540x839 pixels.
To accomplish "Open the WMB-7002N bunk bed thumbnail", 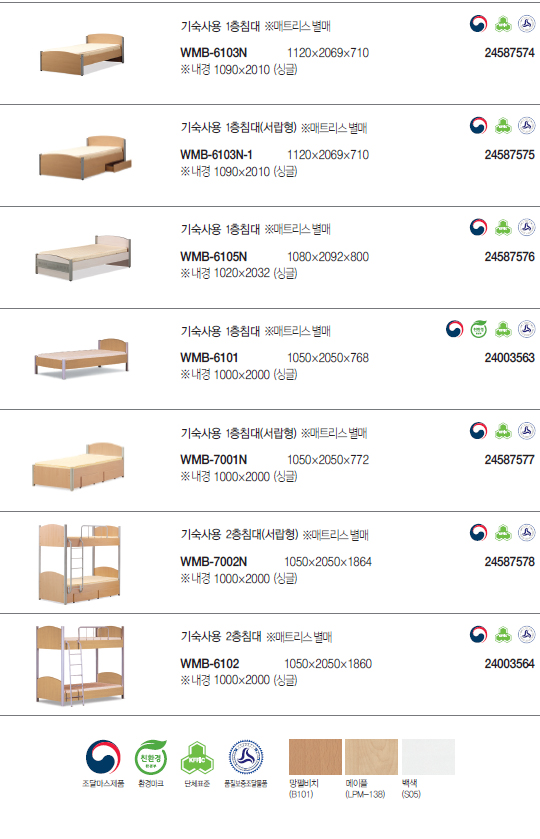I will tap(80, 563).
